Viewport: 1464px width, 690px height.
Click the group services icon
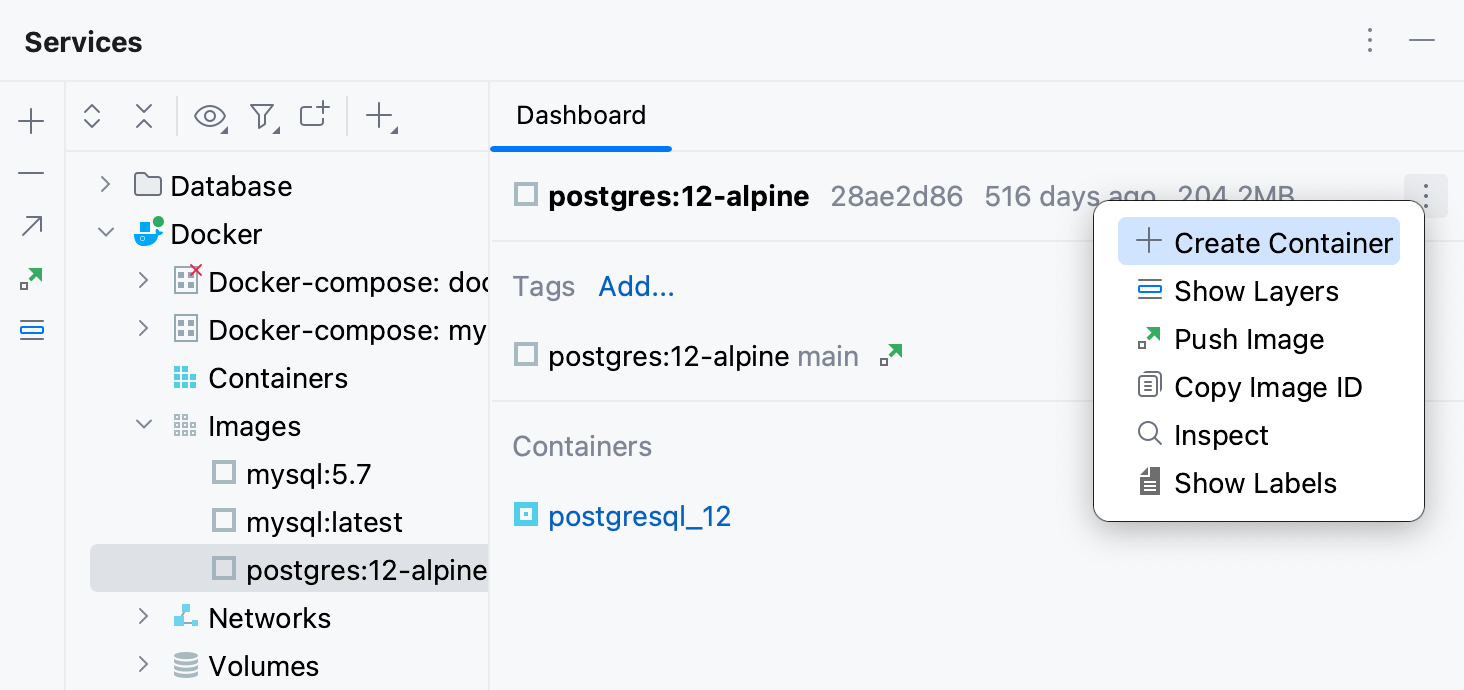[314, 116]
